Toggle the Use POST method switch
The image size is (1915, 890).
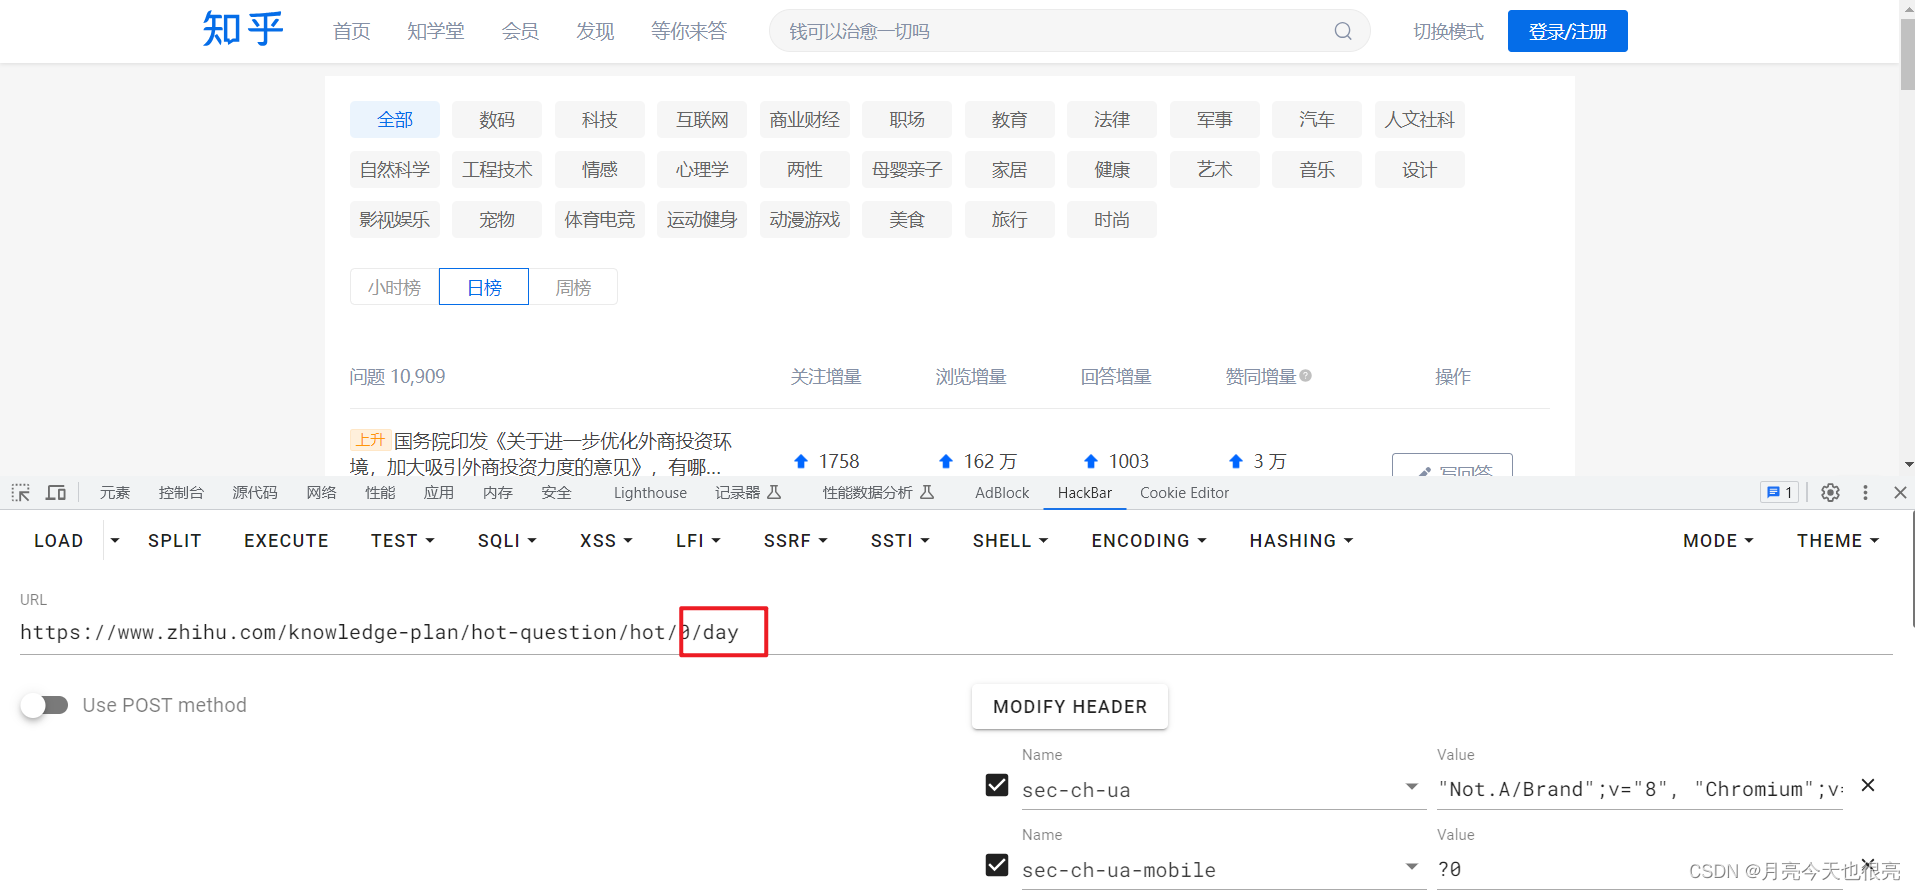click(44, 705)
